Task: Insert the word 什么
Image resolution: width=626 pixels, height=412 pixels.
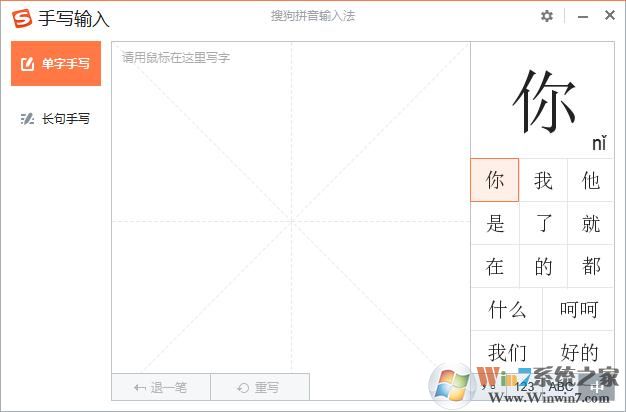Action: coord(507,309)
